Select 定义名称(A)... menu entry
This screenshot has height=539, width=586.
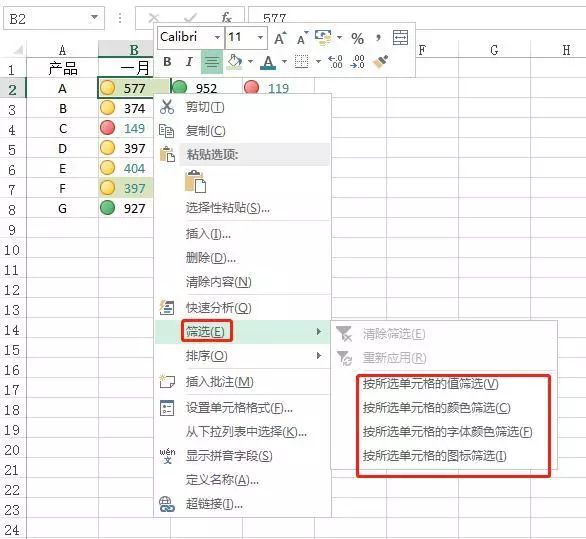pos(242,480)
